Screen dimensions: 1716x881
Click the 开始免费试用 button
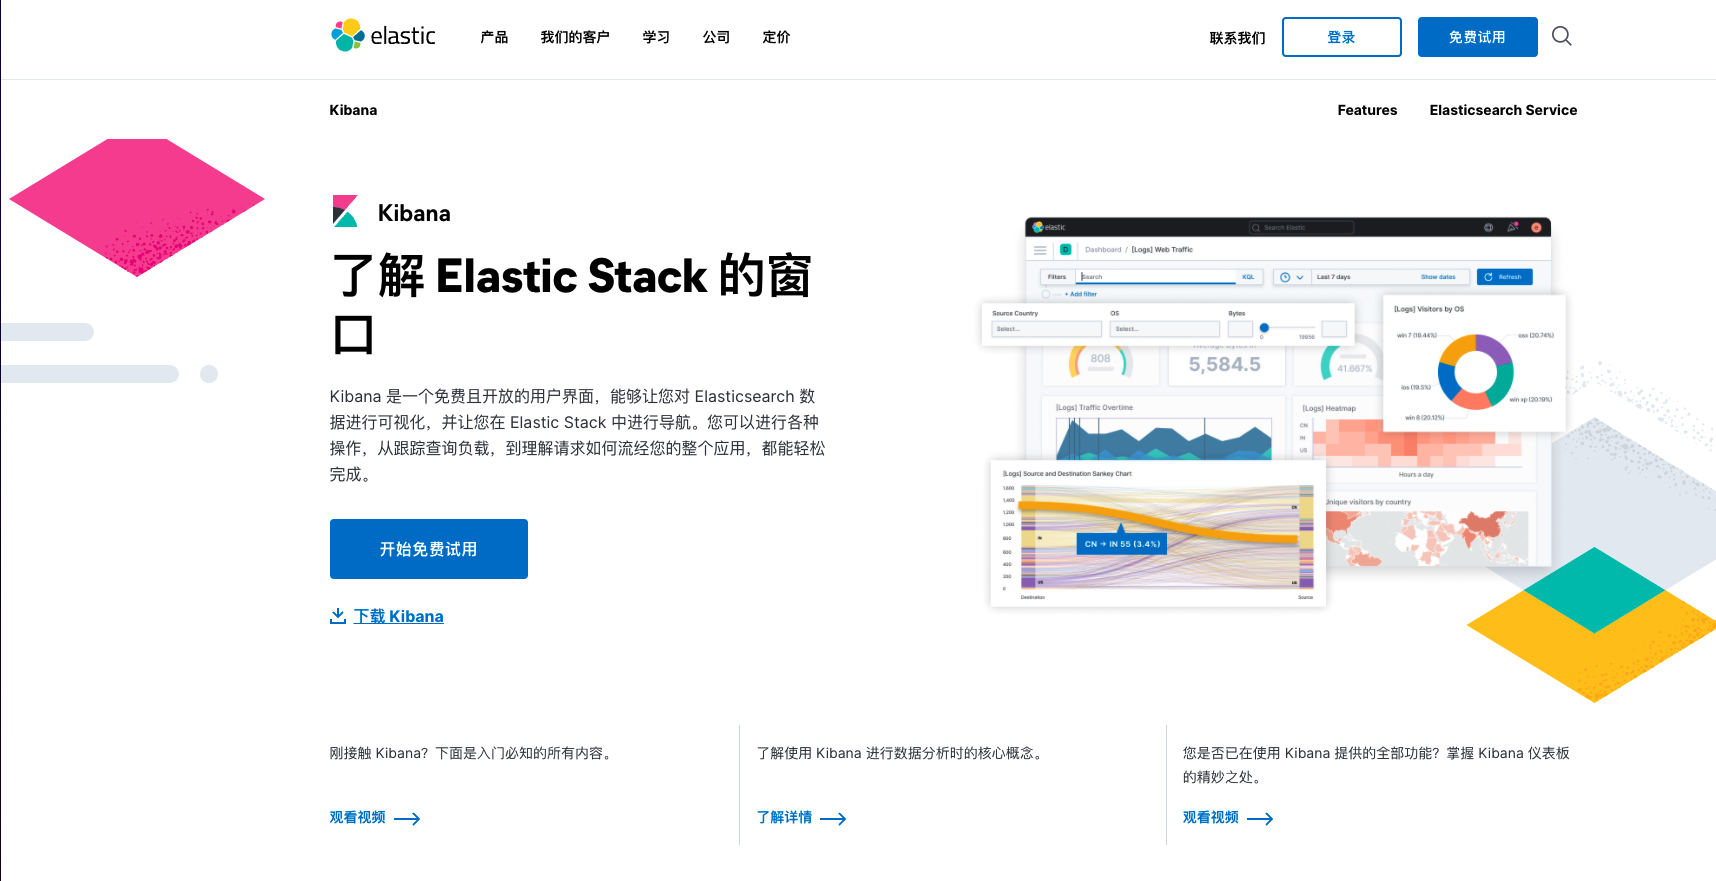429,549
